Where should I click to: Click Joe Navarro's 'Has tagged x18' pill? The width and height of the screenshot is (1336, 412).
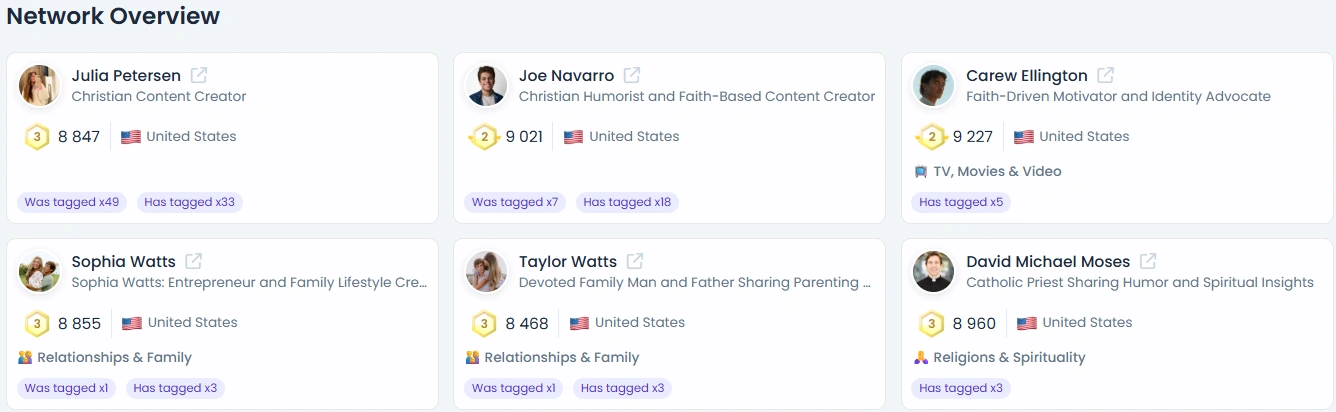(628, 202)
